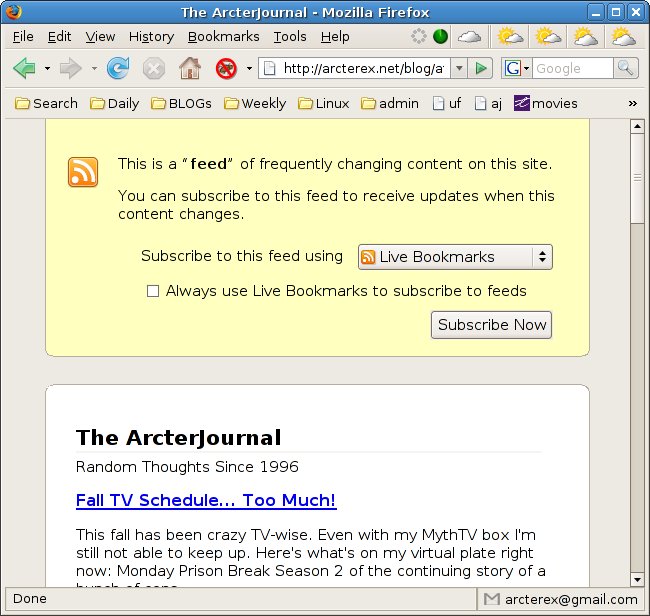The image size is (650, 616).
Task: Click the heading The ArcterJournal
Action: tap(178, 438)
